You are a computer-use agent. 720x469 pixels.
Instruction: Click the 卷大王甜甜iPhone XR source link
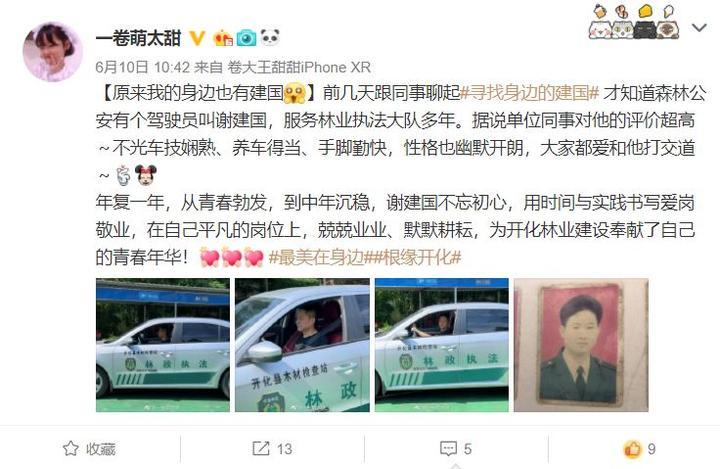tap(299, 68)
